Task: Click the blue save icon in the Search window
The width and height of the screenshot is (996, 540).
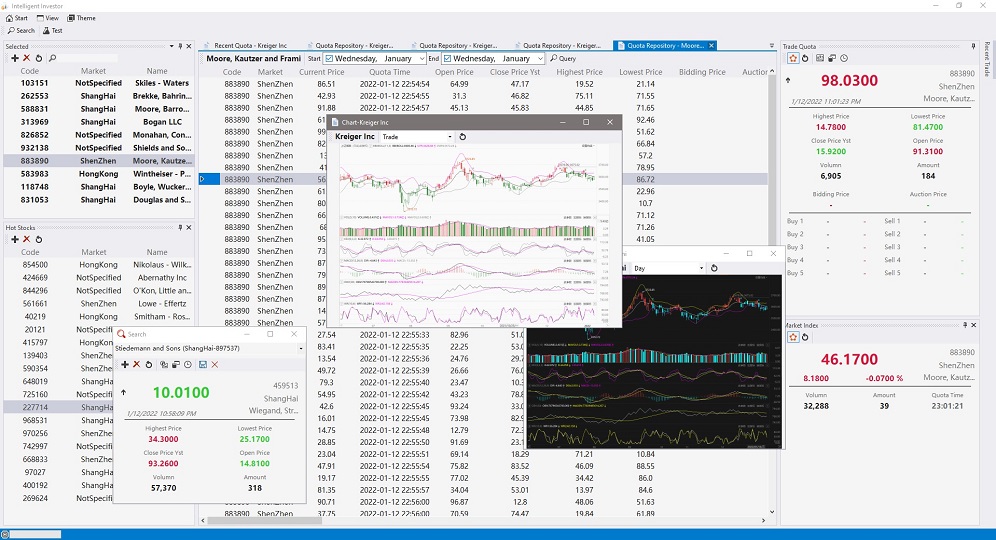Action: pyautogui.click(x=203, y=365)
